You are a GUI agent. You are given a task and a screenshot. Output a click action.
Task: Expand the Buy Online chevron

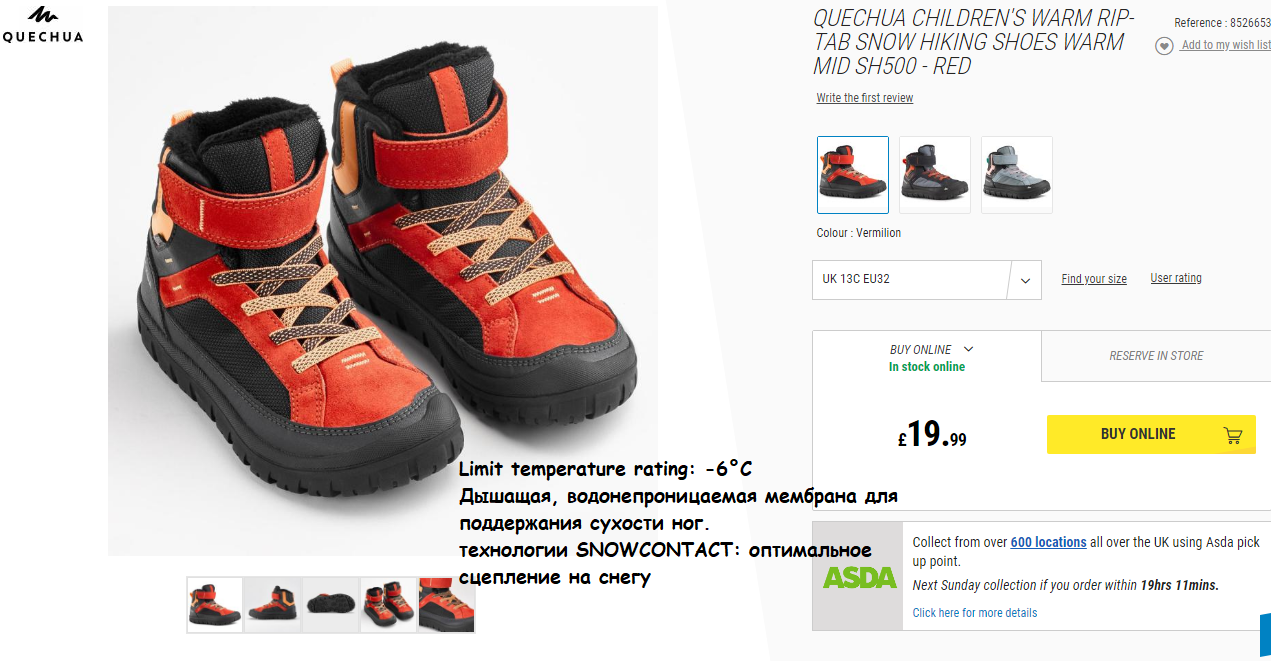point(968,349)
